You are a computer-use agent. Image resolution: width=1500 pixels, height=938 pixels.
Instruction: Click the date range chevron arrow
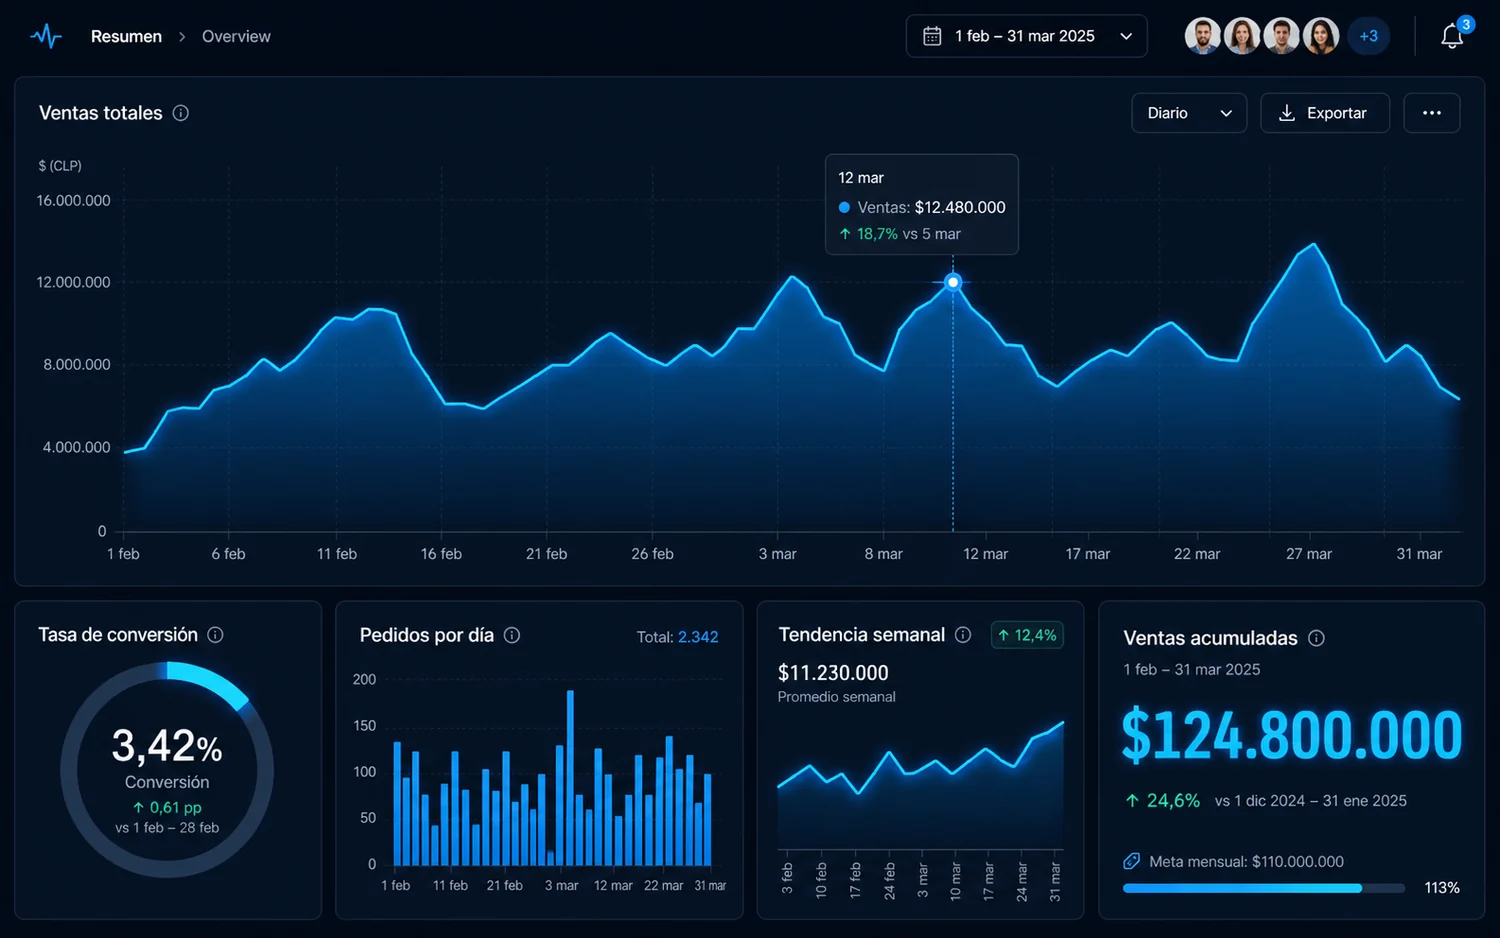pyautogui.click(x=1126, y=36)
